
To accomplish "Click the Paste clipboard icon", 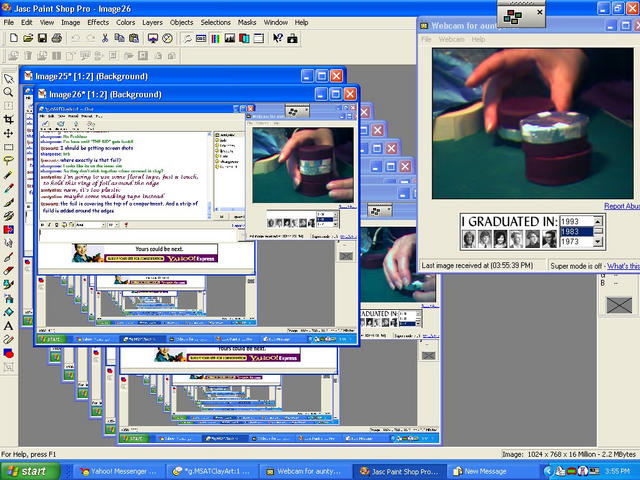I will 133,38.
